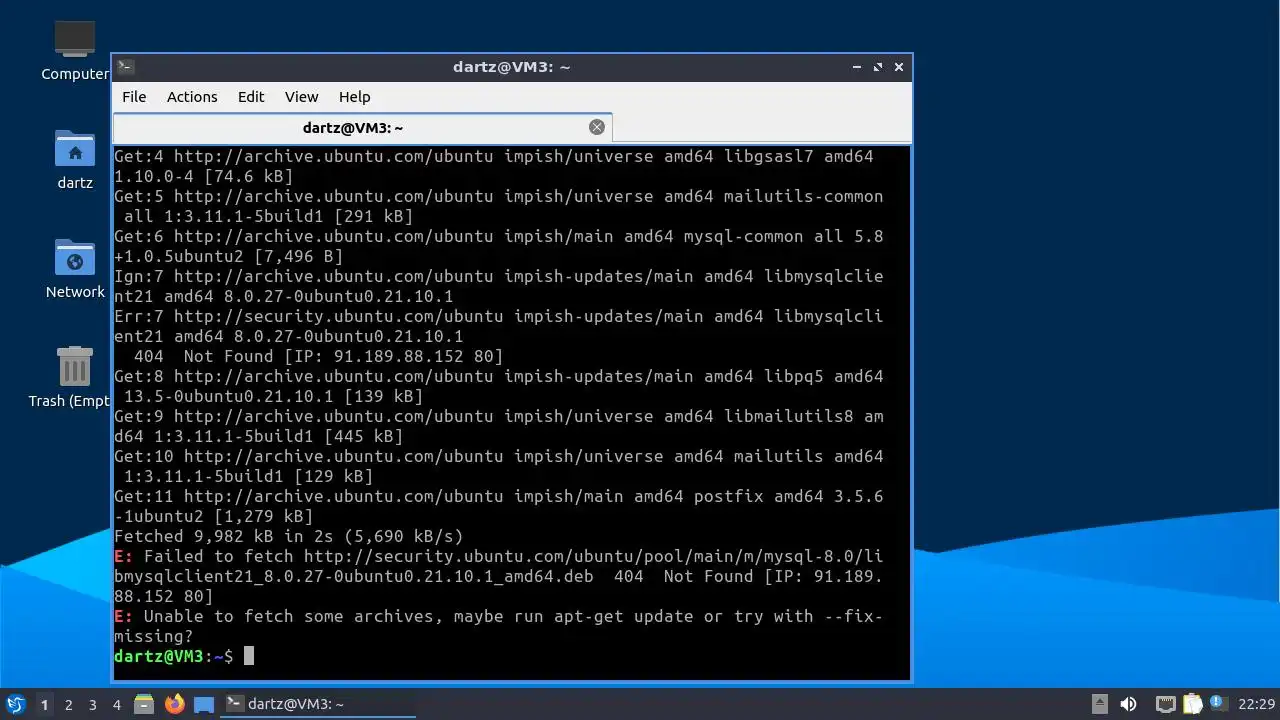This screenshot has height=720, width=1280.
Task: Click the 'Fetched 9,982 kB in 2s' line
Action: point(289,536)
